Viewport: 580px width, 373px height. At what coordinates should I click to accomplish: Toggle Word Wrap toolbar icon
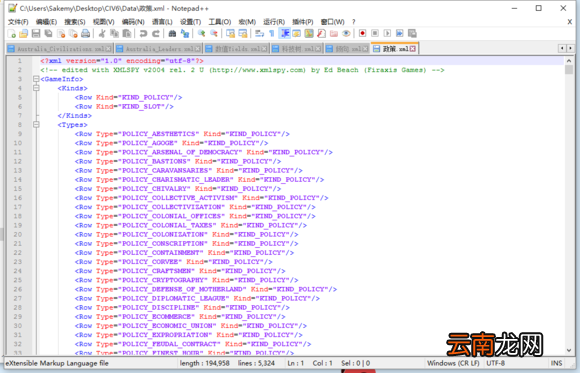[x=259, y=34]
